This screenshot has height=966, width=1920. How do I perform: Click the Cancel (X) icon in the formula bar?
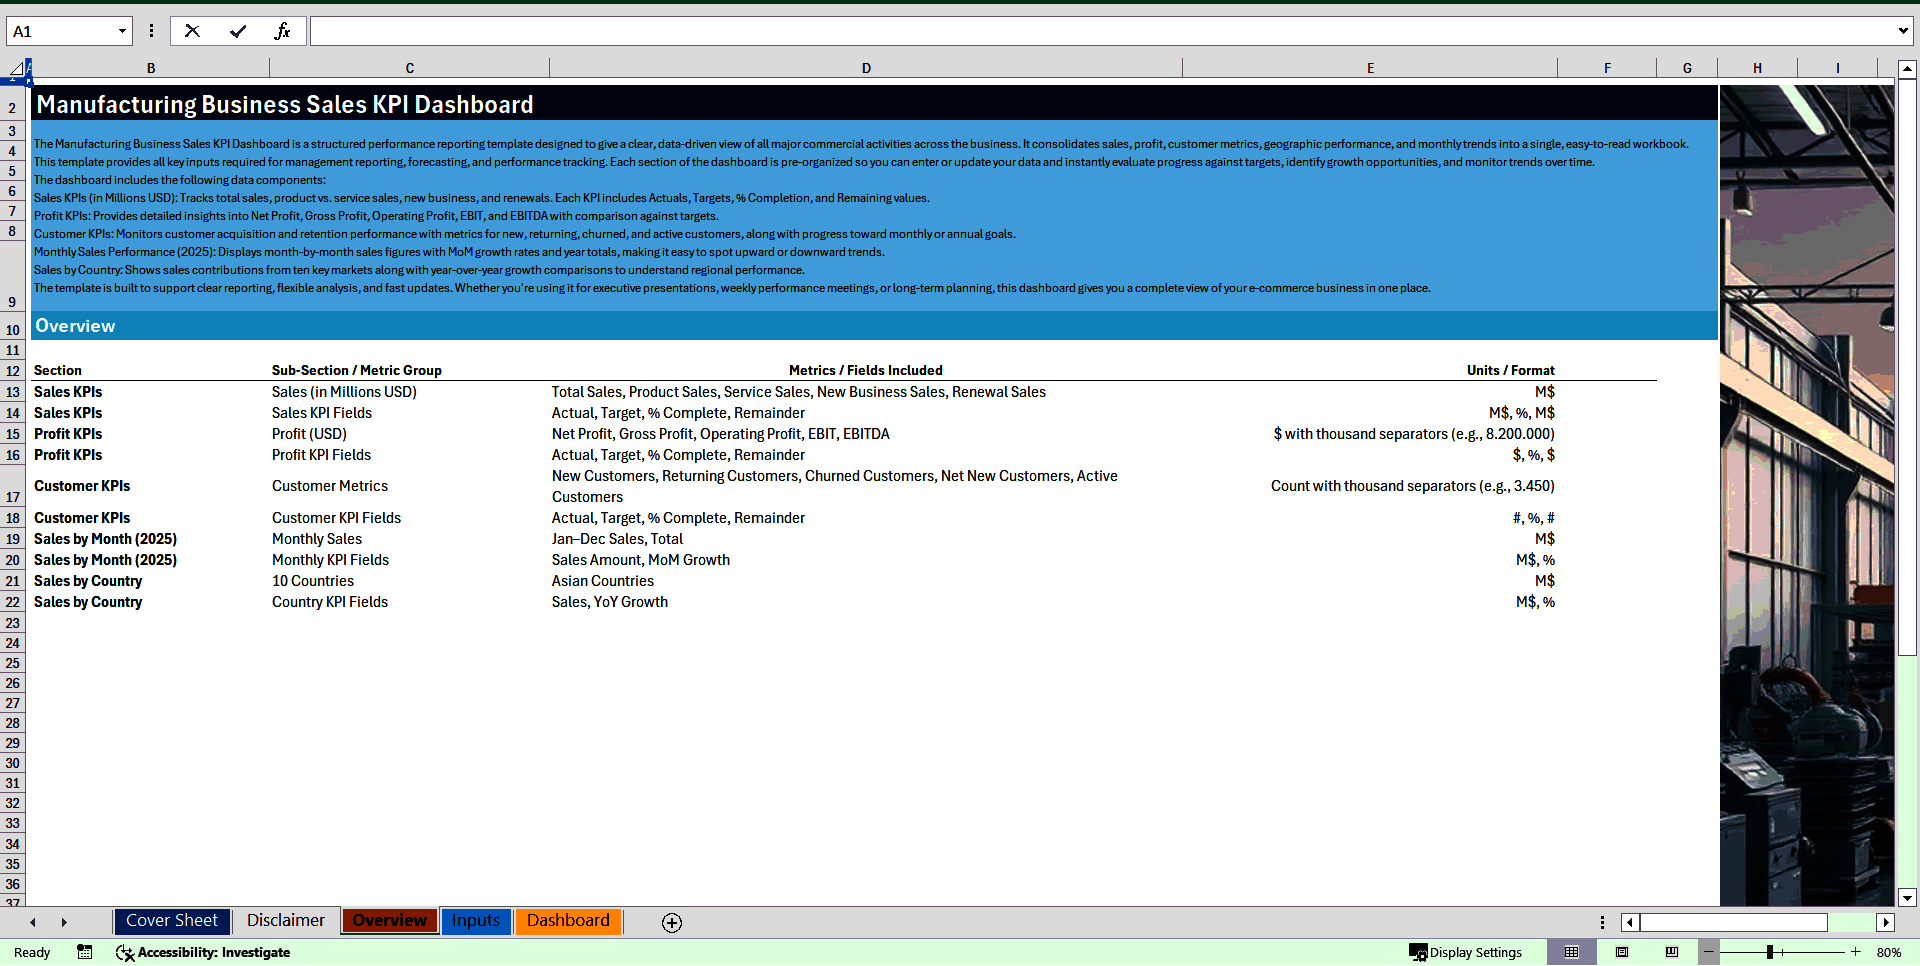point(192,31)
